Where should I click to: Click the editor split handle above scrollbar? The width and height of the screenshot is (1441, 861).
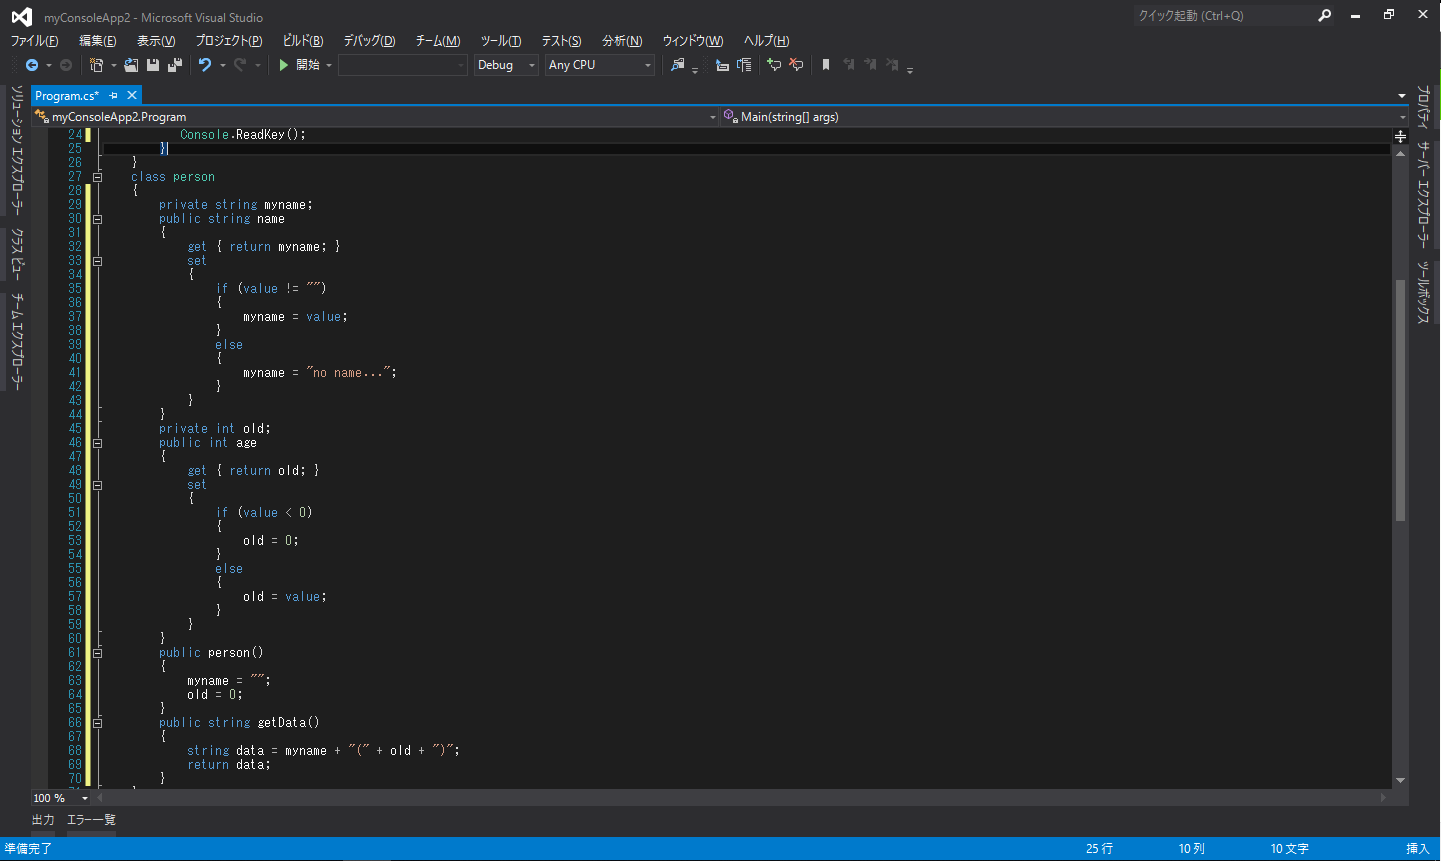pyautogui.click(x=1400, y=136)
